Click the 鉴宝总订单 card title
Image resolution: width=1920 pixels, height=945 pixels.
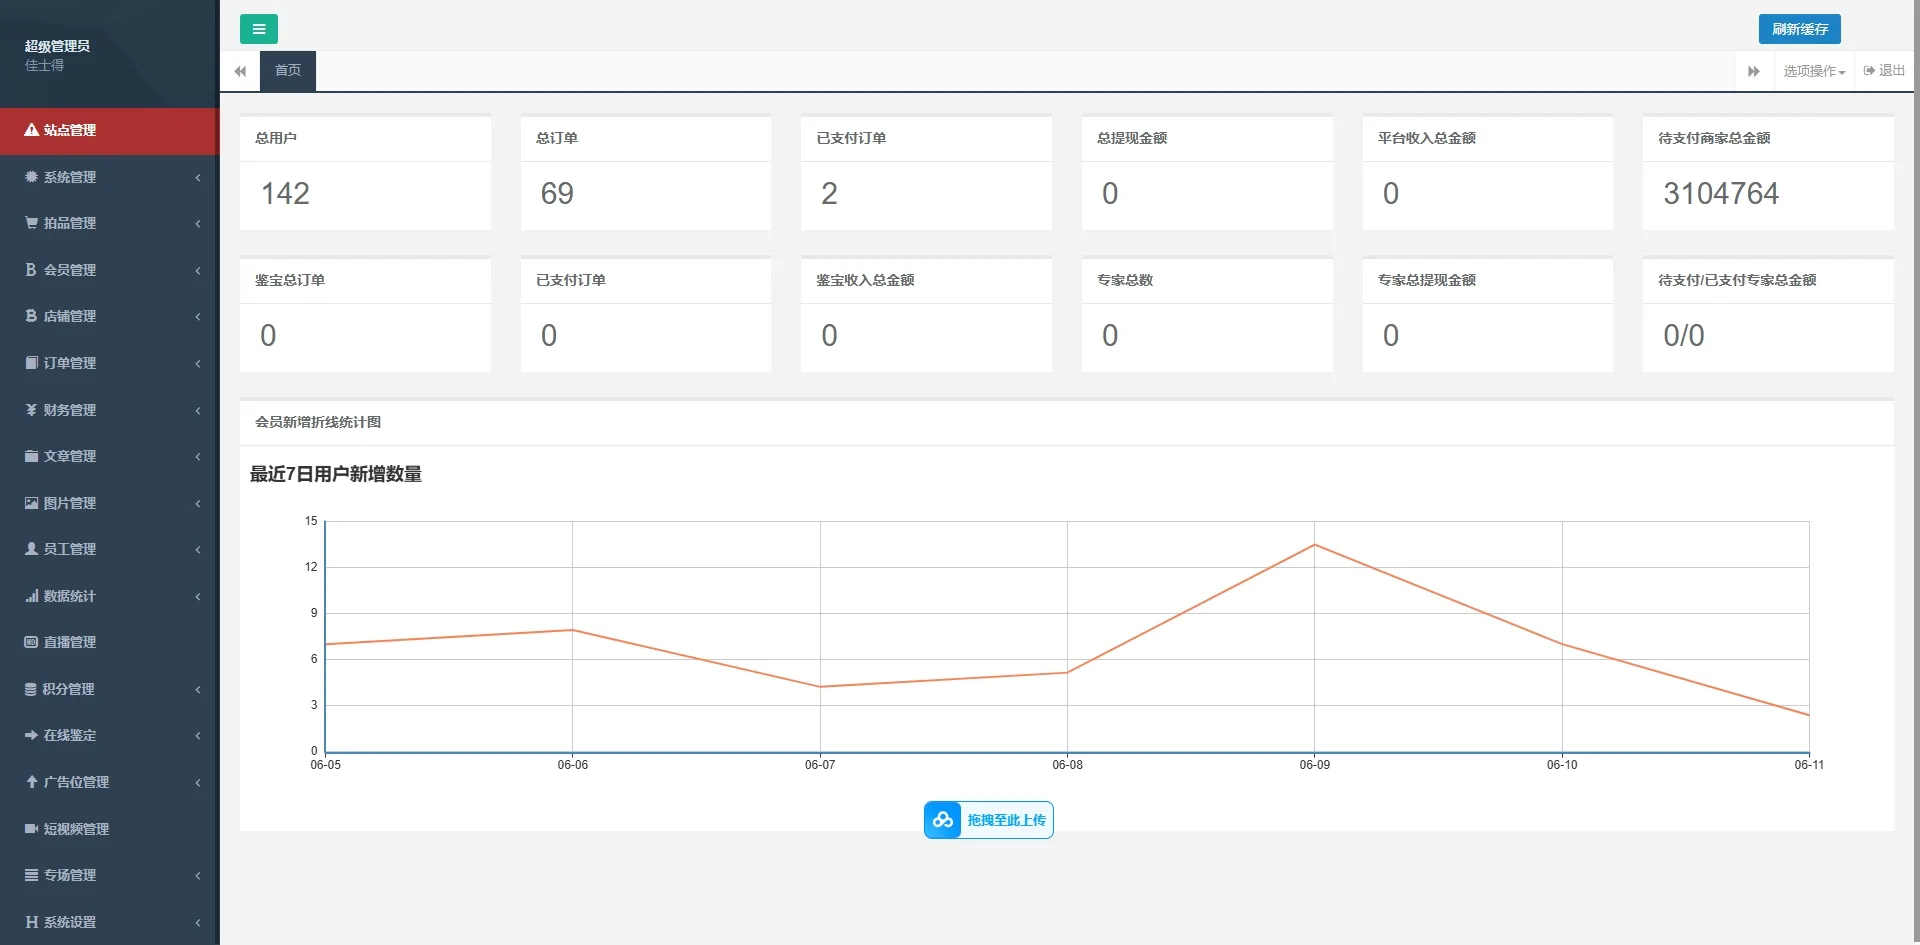[x=290, y=280]
